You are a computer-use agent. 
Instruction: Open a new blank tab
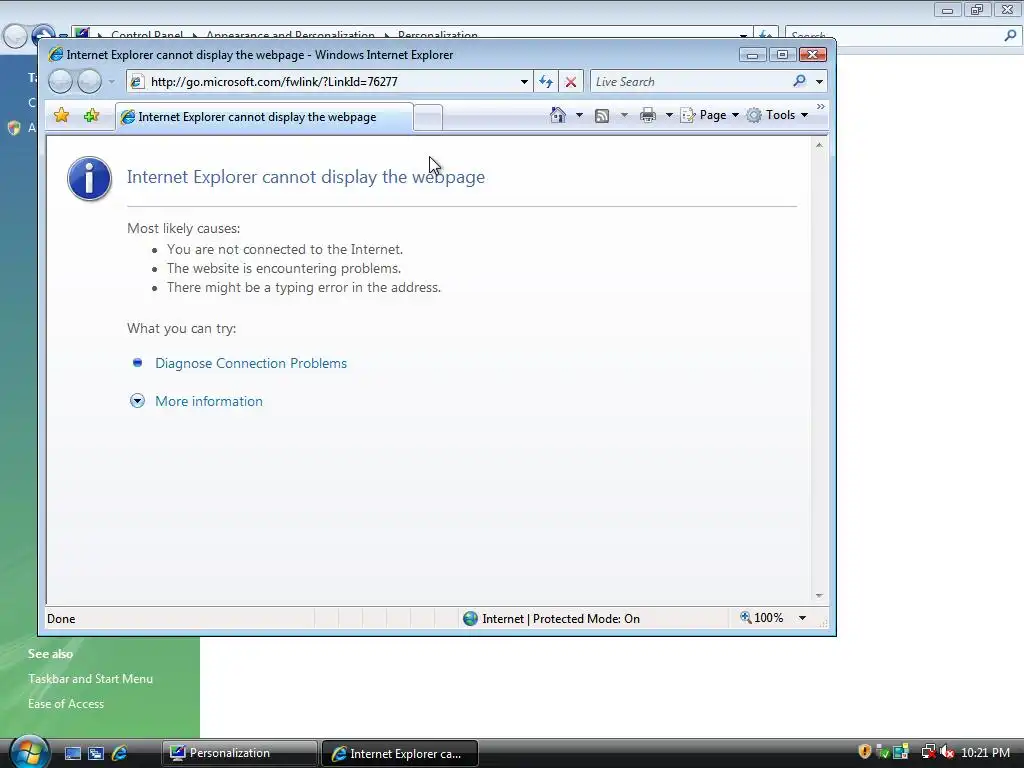pos(428,118)
